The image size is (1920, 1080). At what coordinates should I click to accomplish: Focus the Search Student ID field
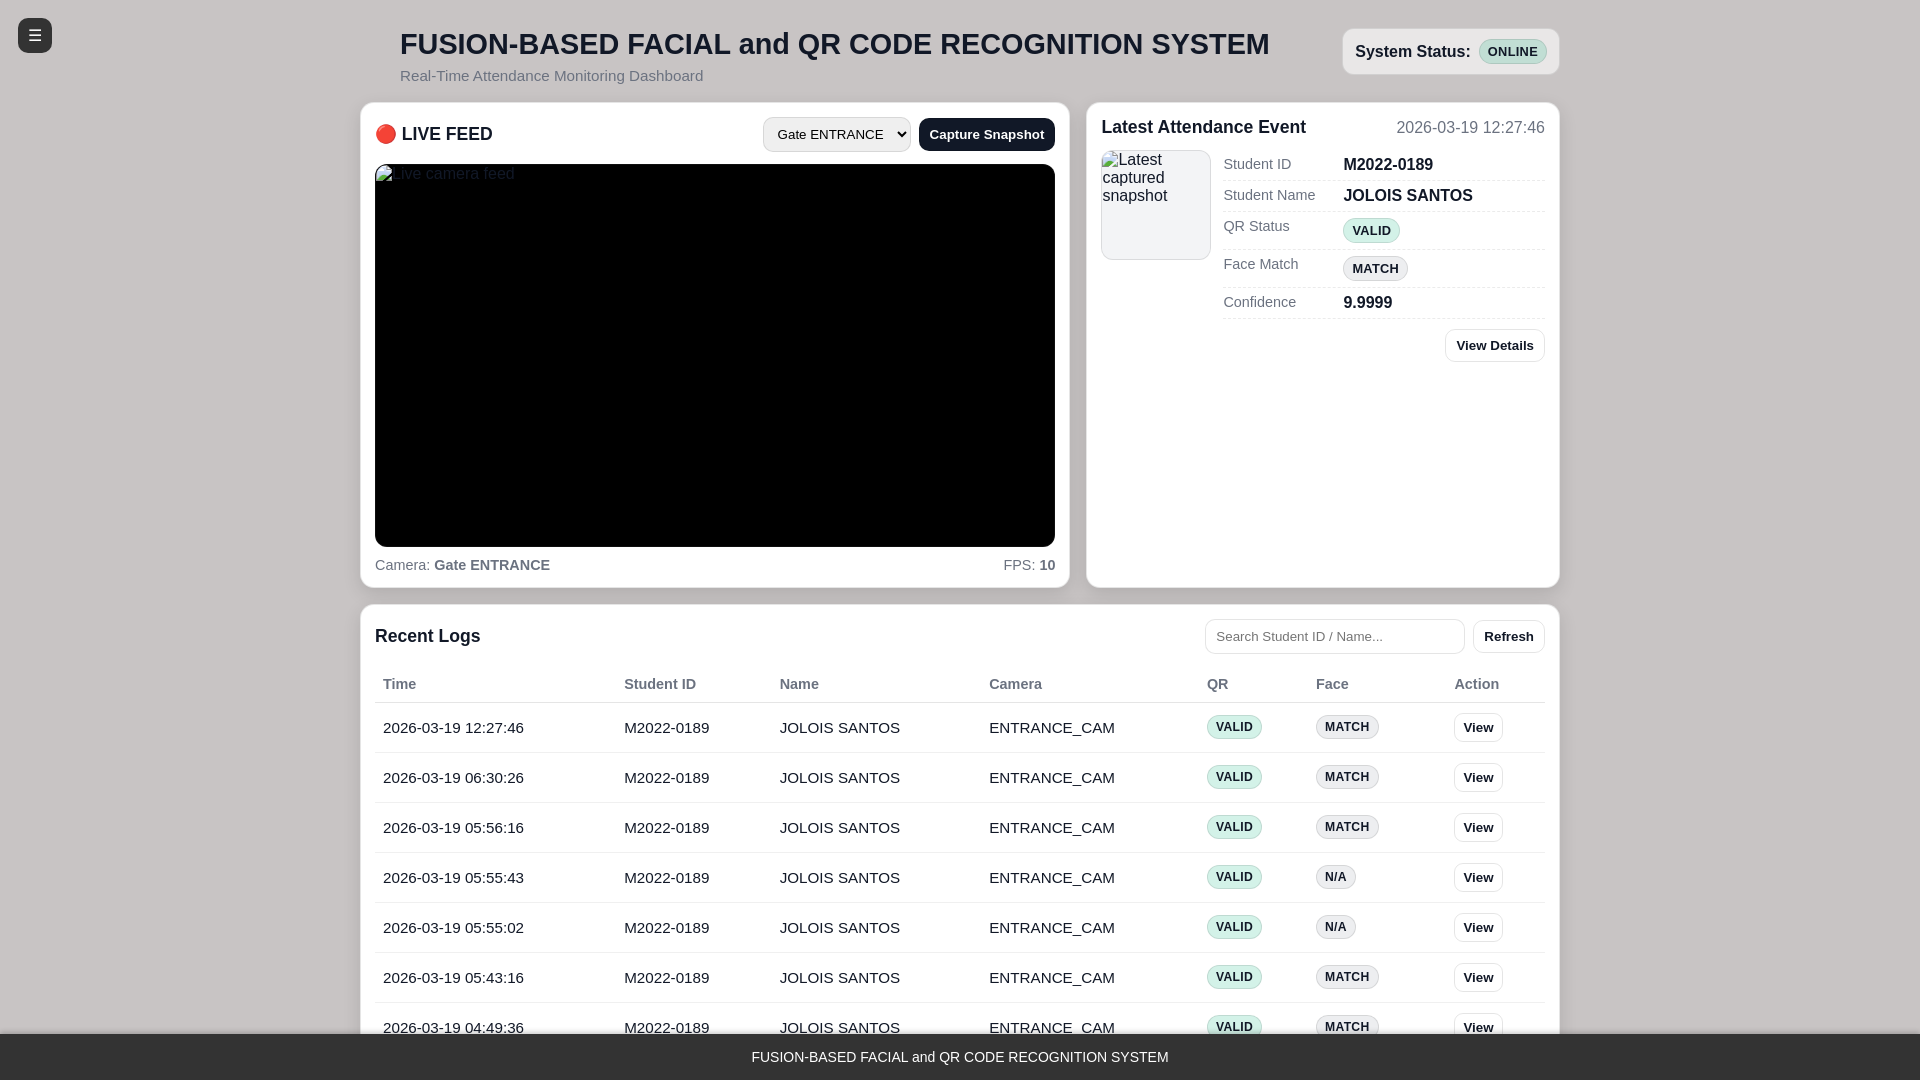[x=1334, y=636]
